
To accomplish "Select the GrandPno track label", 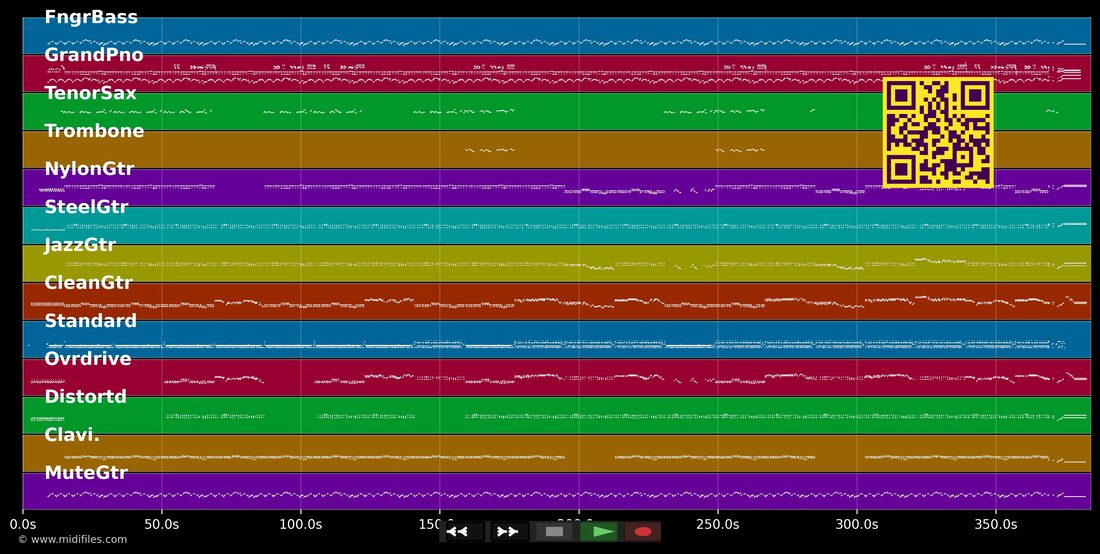I will [x=94, y=55].
